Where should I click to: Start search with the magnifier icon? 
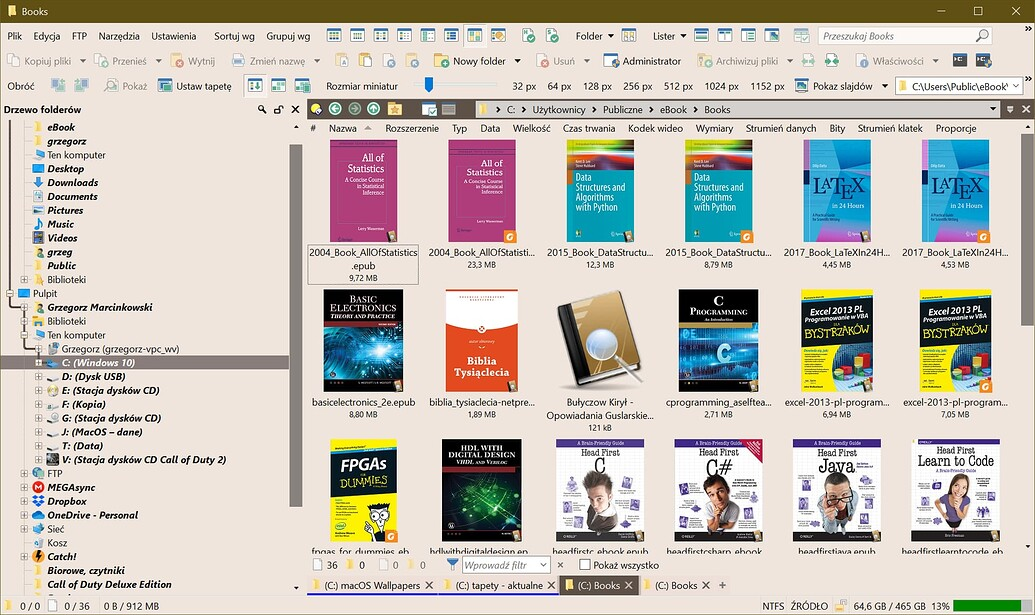click(x=982, y=36)
